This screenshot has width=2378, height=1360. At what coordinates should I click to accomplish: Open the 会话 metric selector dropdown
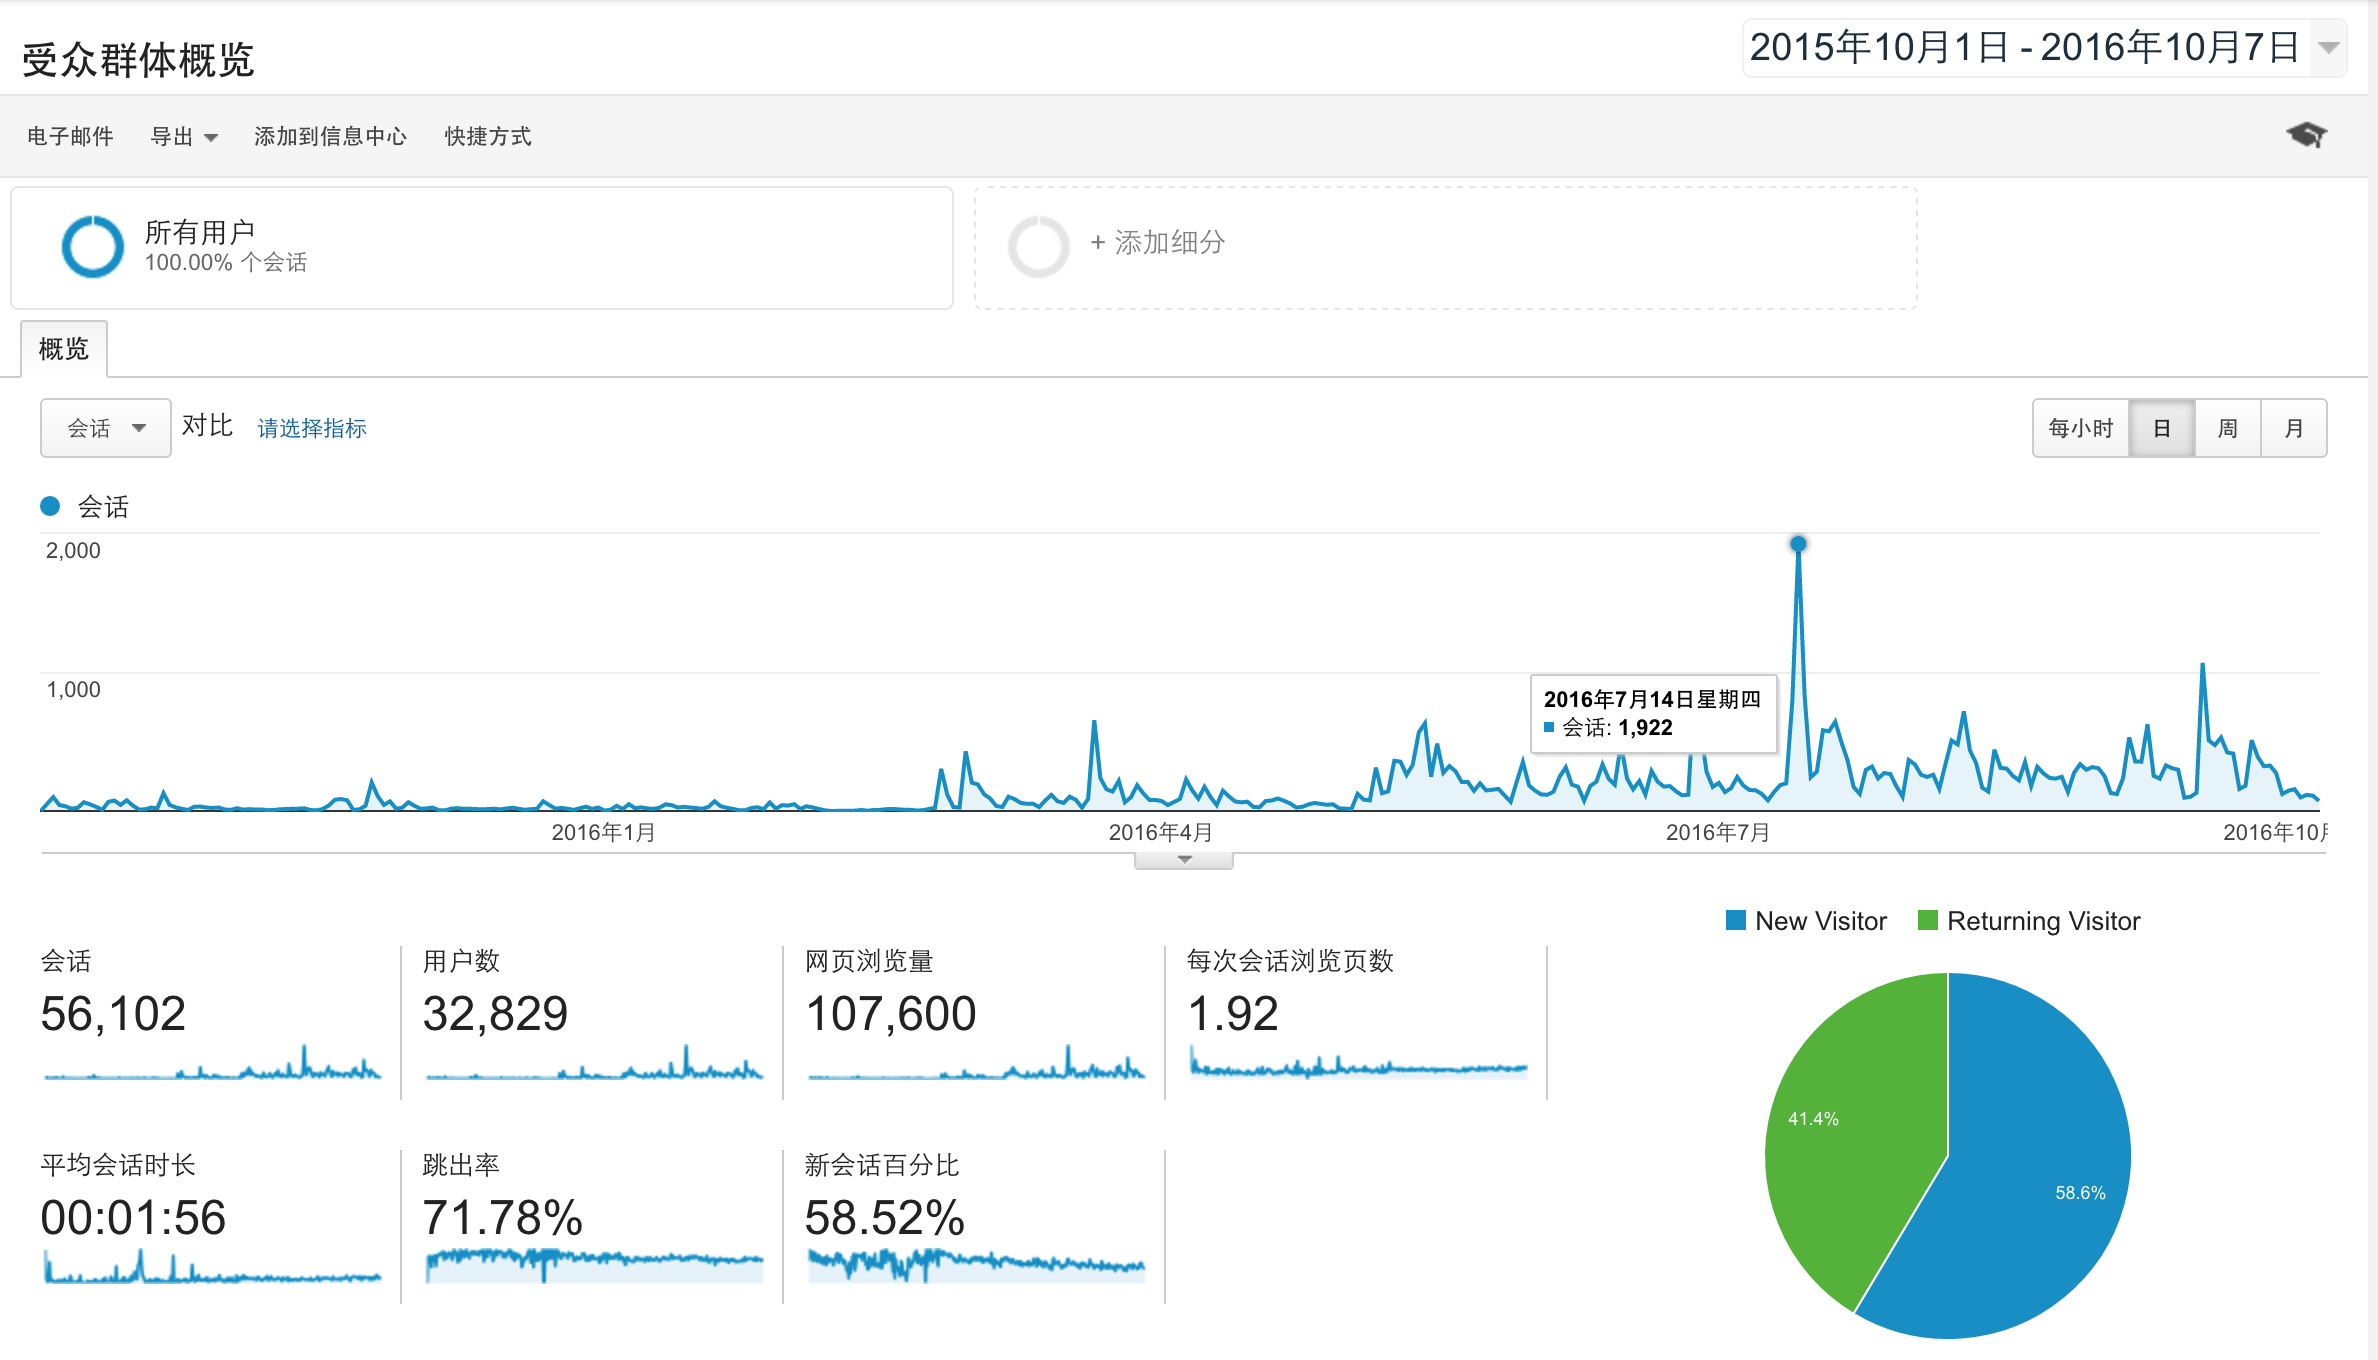(x=105, y=428)
